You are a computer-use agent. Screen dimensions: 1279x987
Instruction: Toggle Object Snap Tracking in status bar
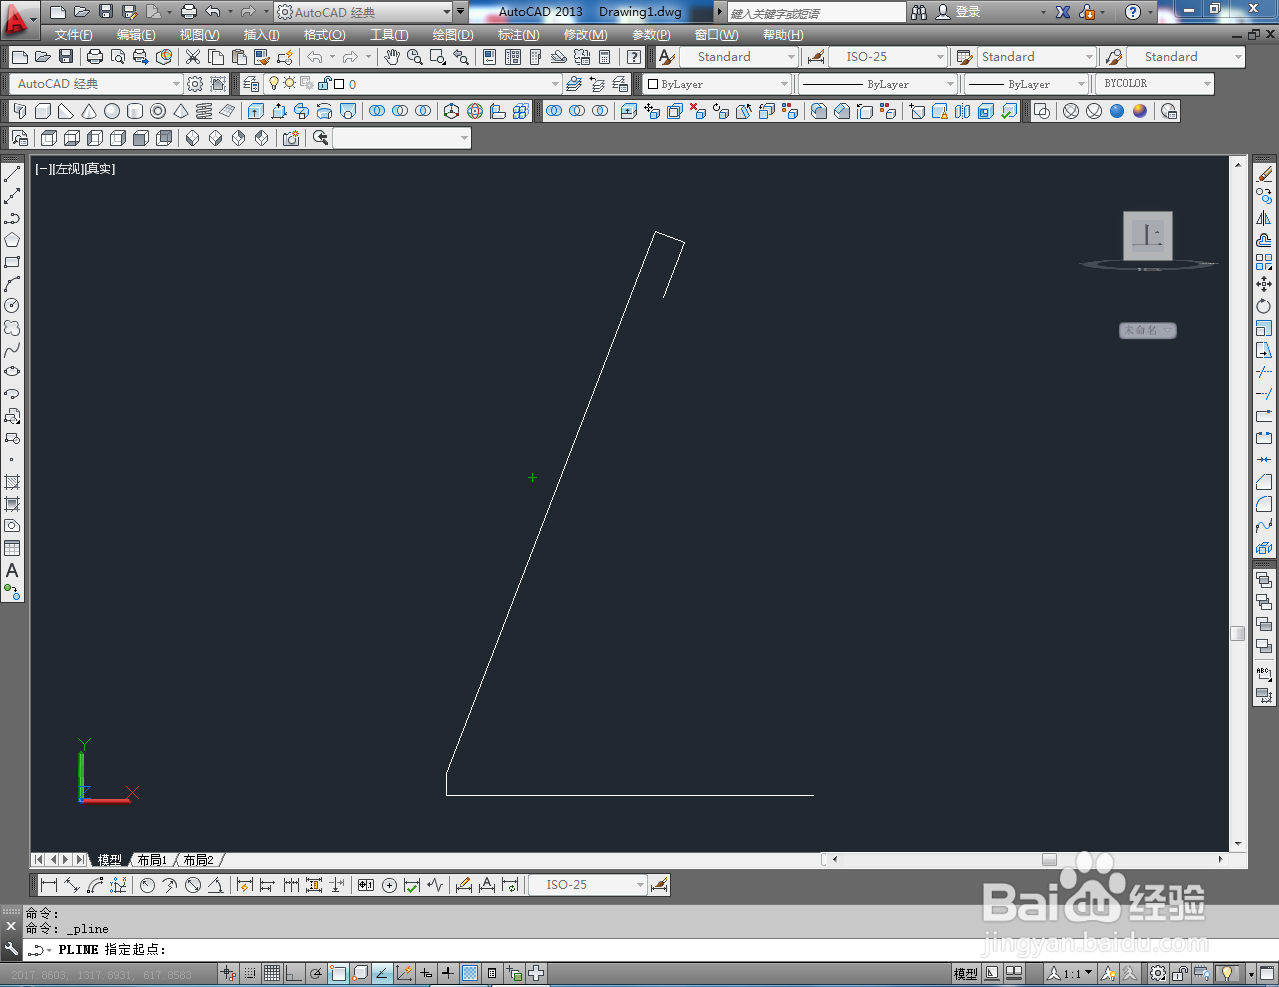click(x=382, y=973)
